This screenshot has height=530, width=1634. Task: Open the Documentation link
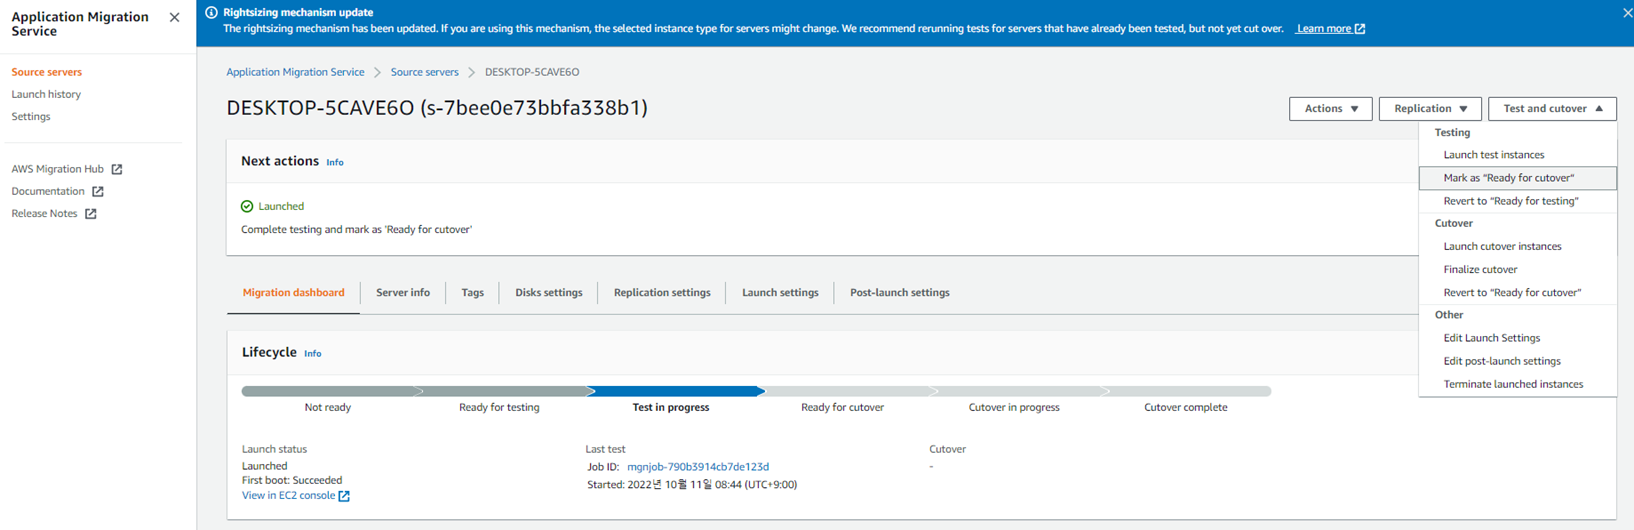48,191
